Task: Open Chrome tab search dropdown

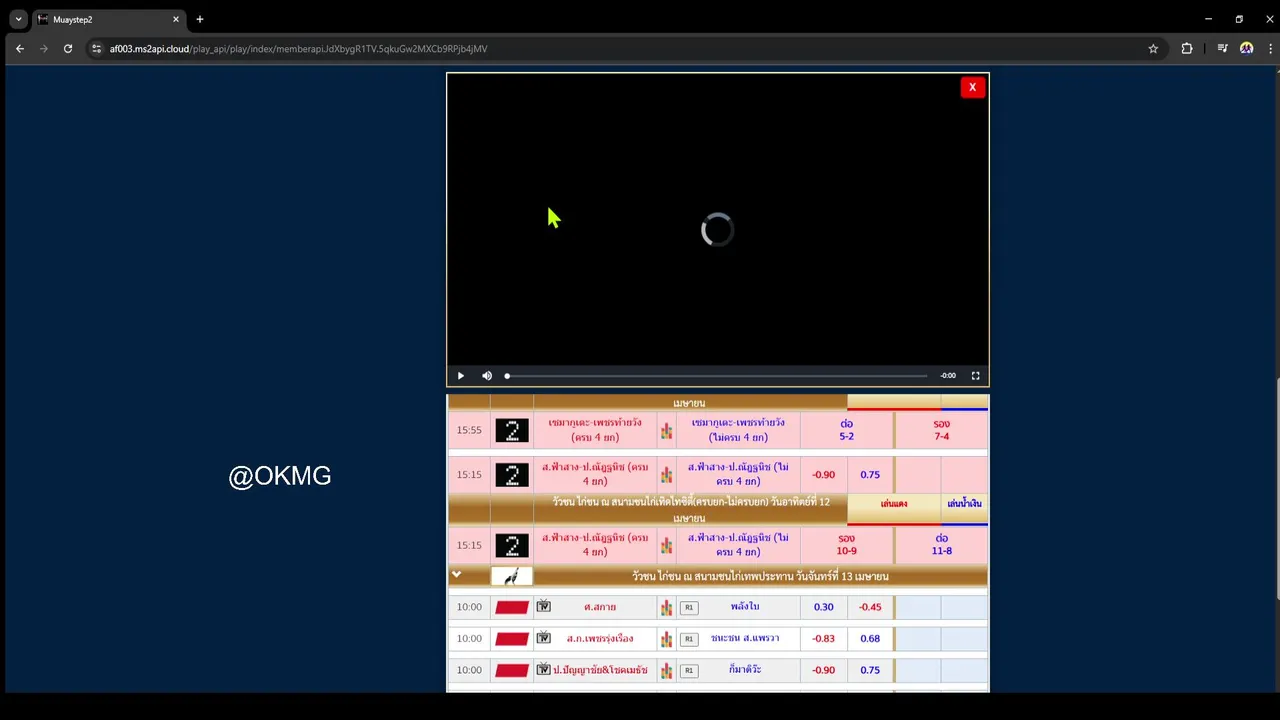Action: coord(18,19)
